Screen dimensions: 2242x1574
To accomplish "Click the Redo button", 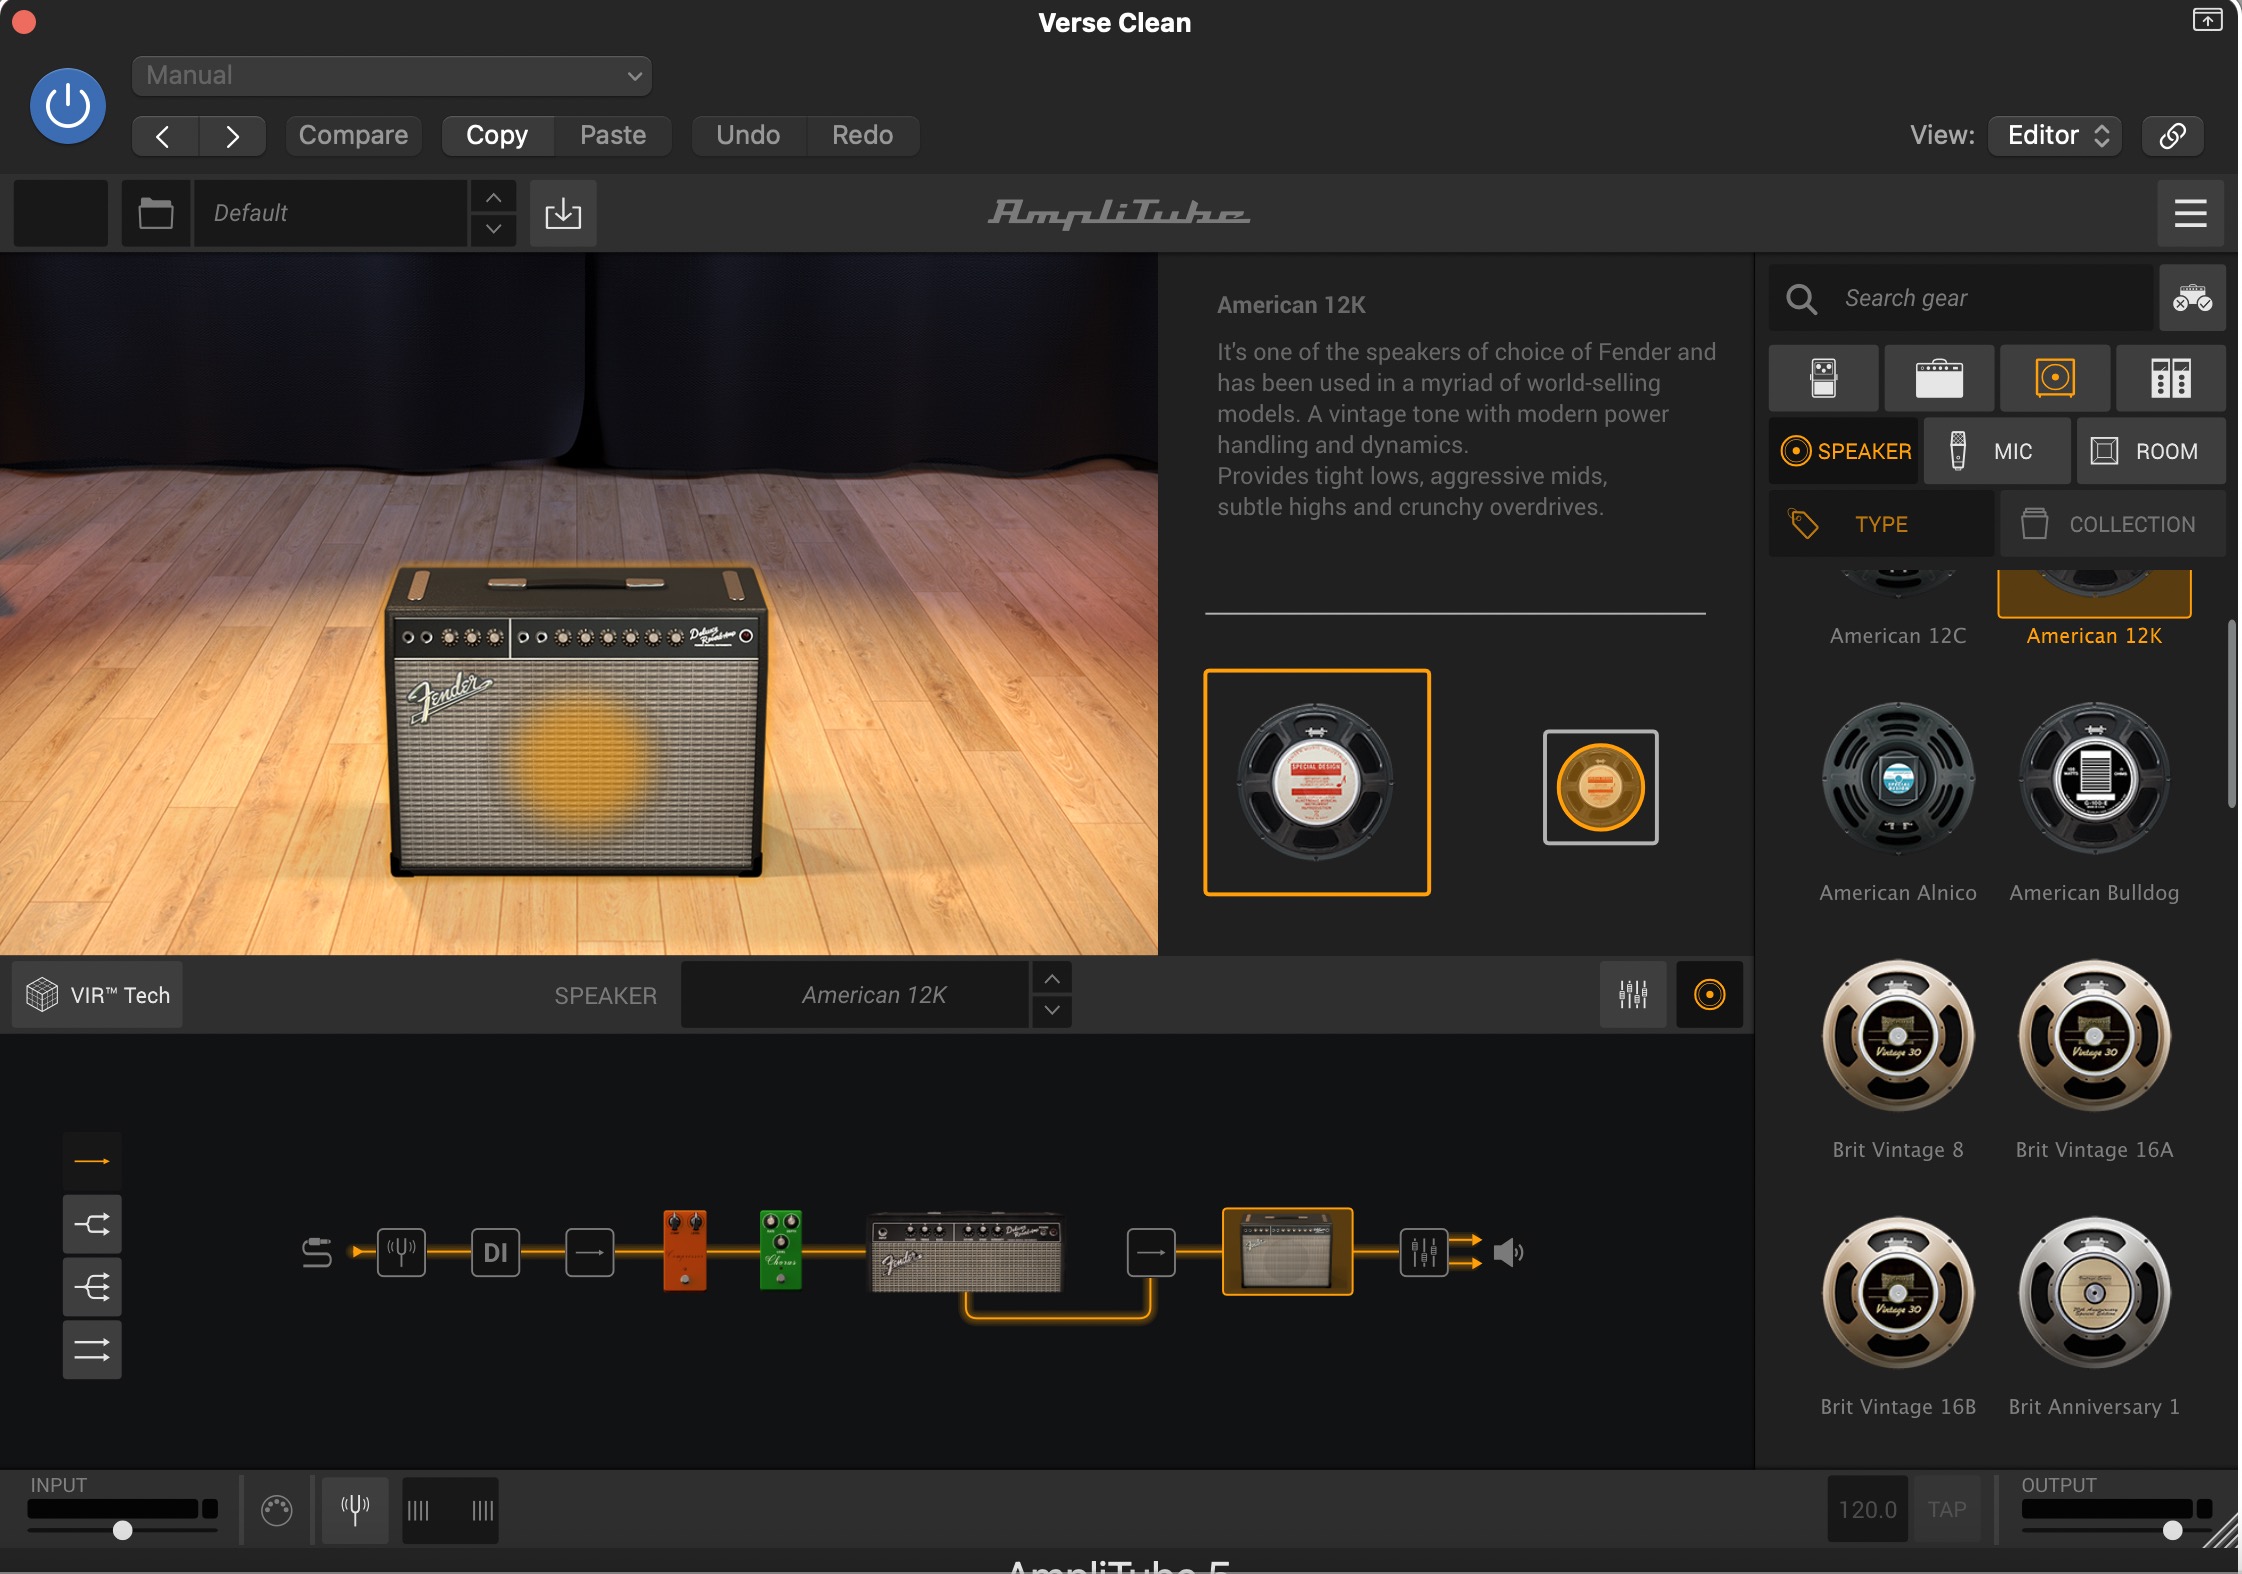I will click(862, 136).
